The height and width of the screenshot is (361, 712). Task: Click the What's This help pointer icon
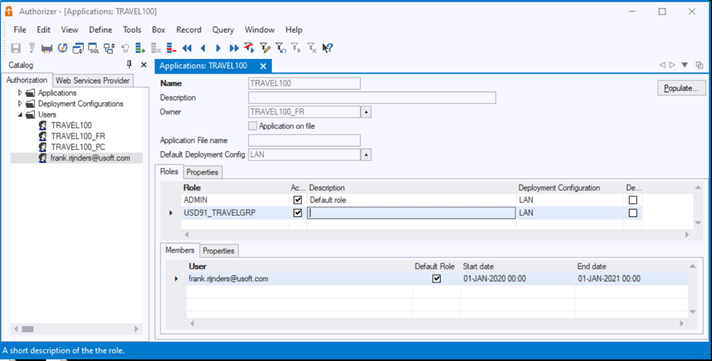[328, 48]
